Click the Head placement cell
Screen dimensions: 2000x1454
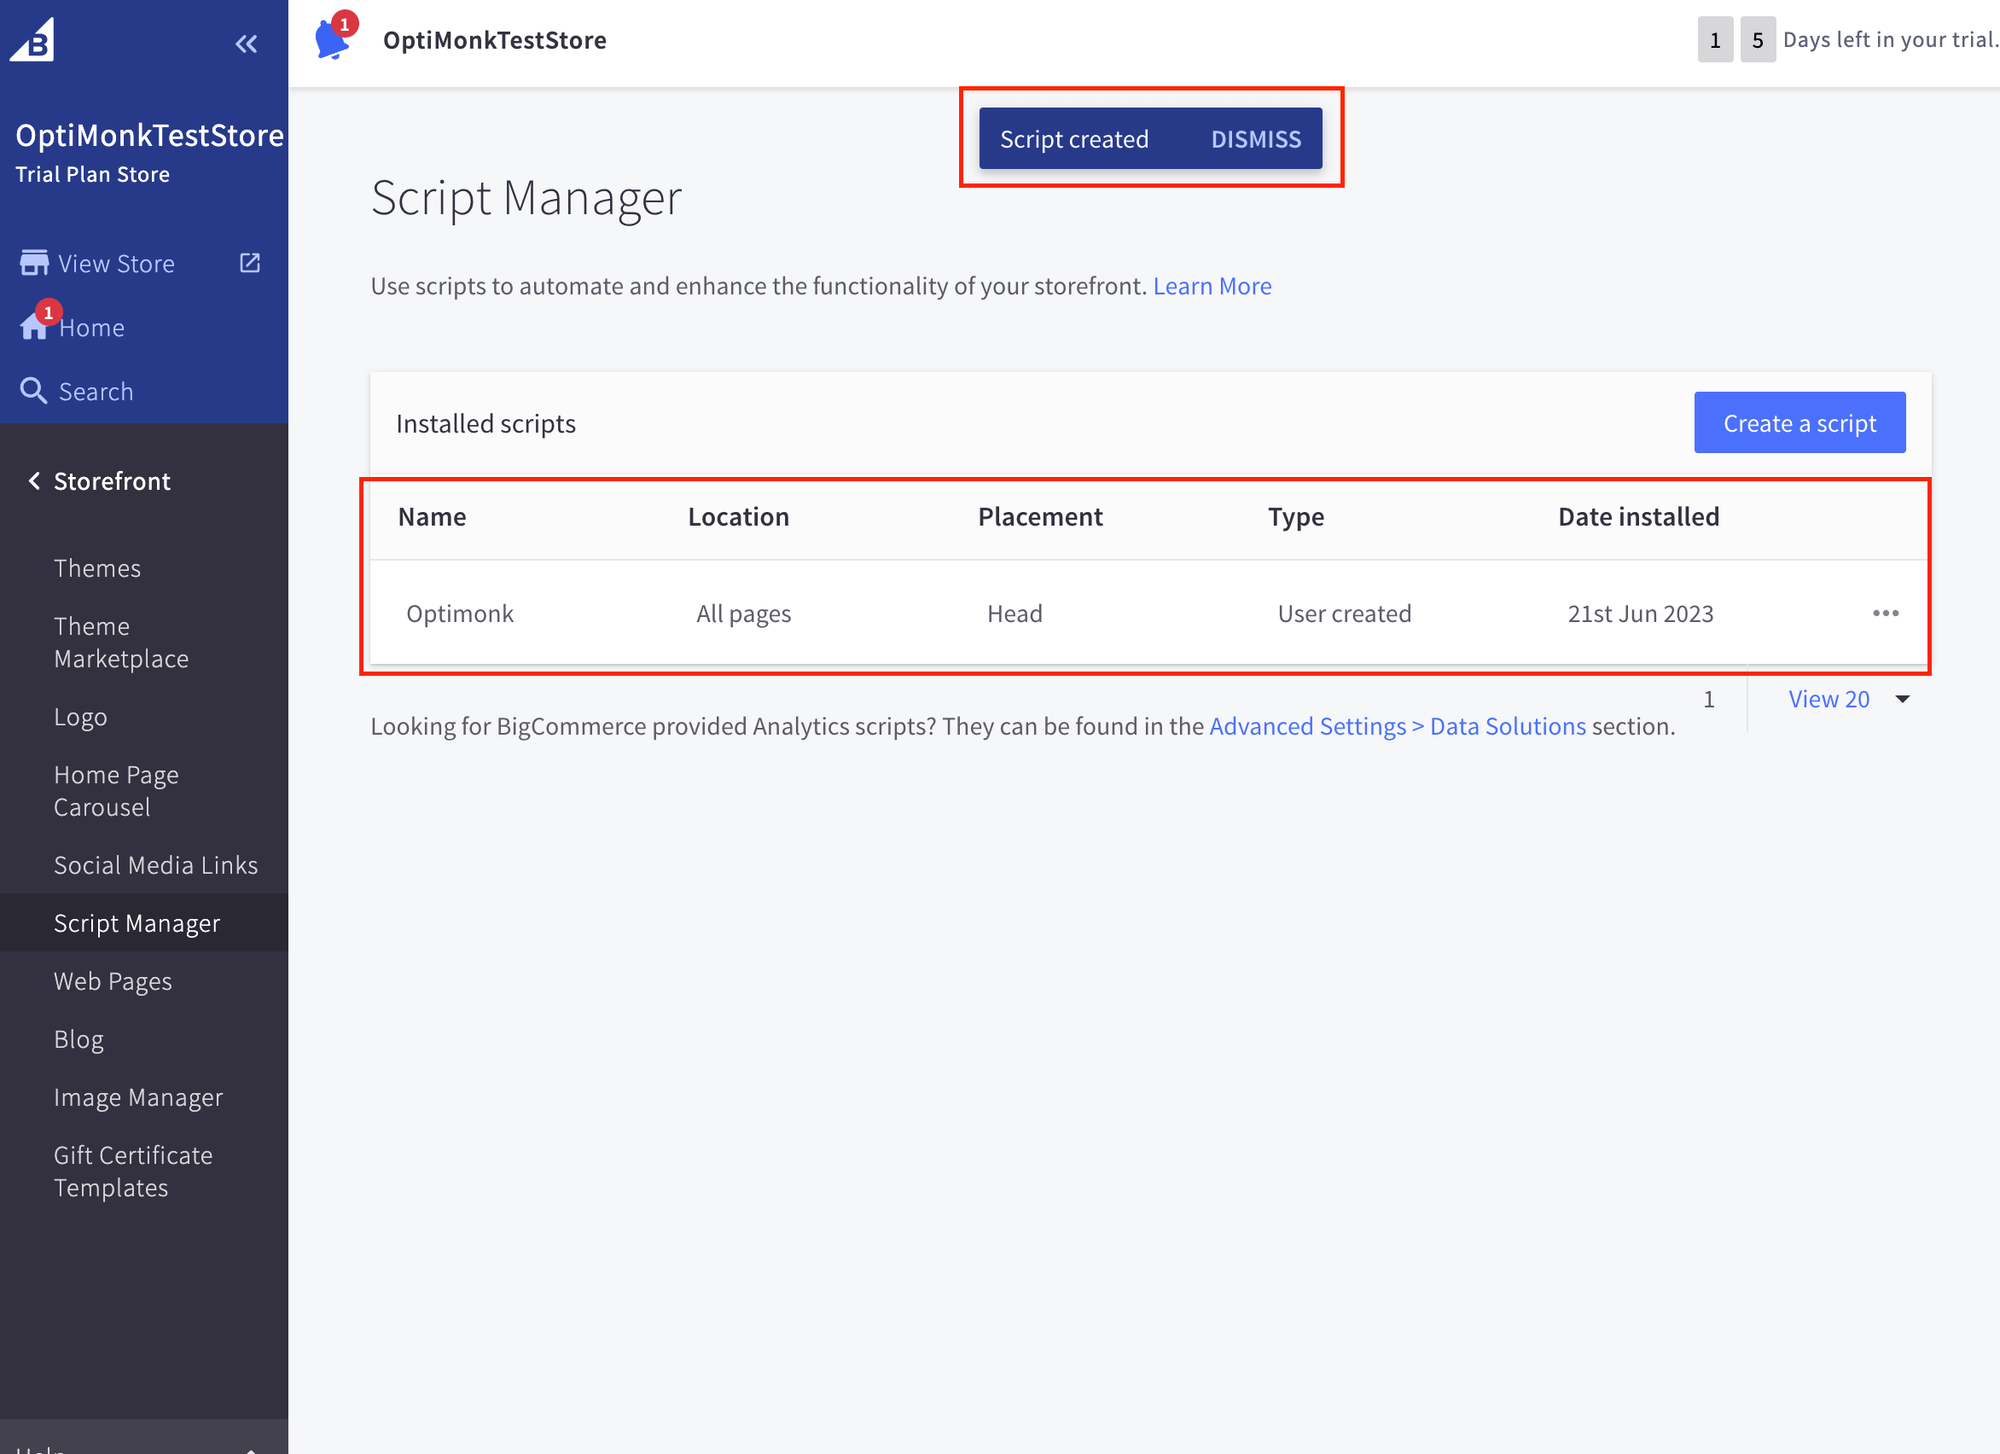pyautogui.click(x=1014, y=613)
